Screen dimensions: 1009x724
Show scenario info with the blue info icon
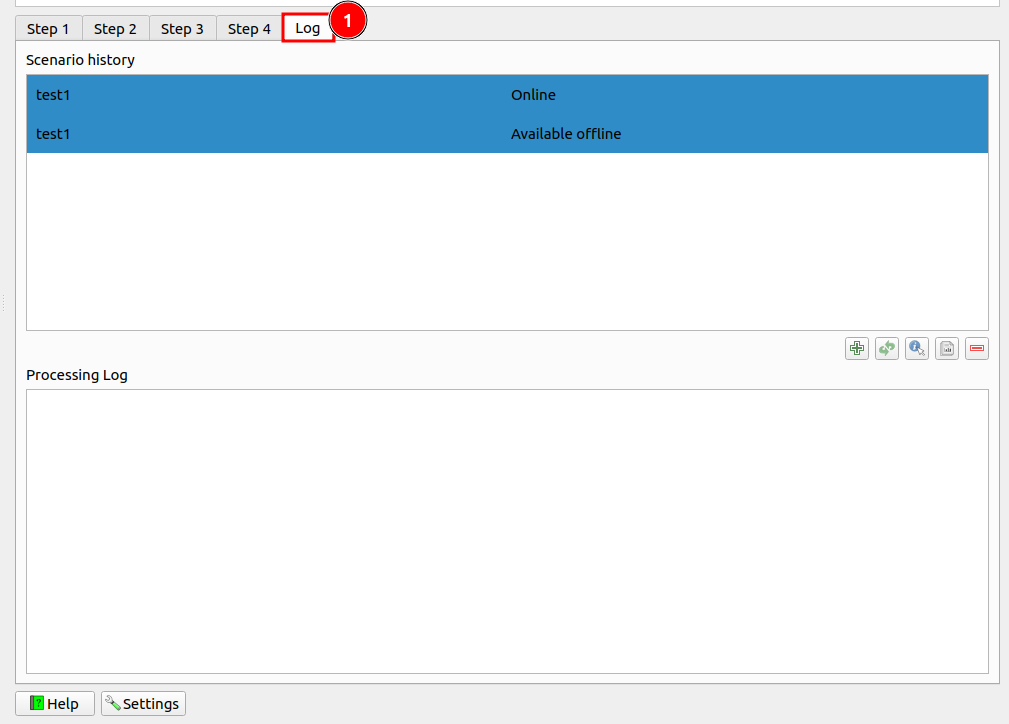(917, 349)
